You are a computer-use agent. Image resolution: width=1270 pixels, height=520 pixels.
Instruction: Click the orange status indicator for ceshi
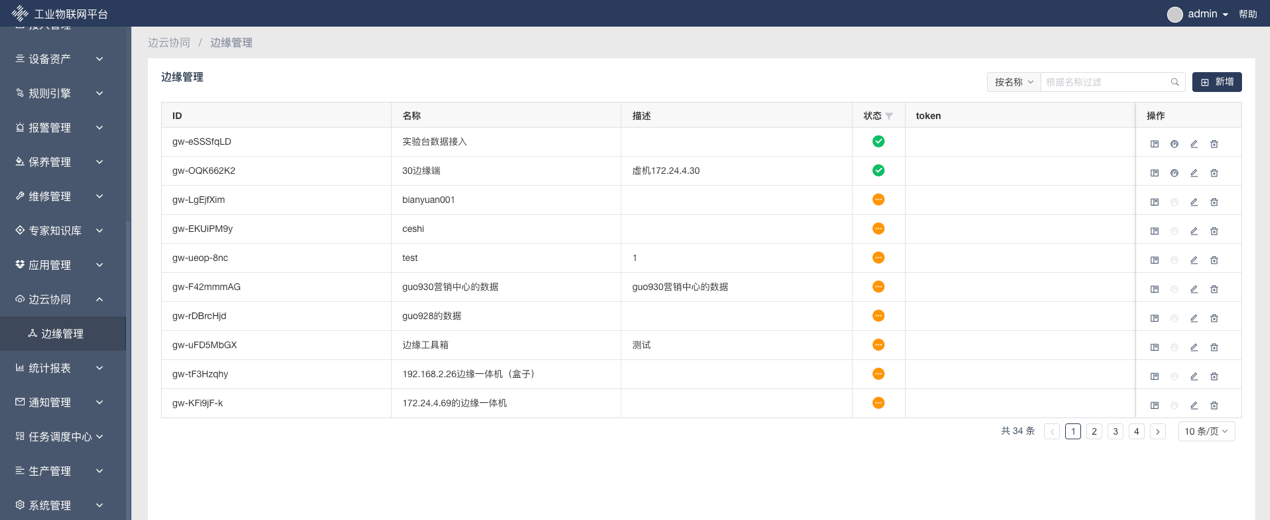pos(878,229)
